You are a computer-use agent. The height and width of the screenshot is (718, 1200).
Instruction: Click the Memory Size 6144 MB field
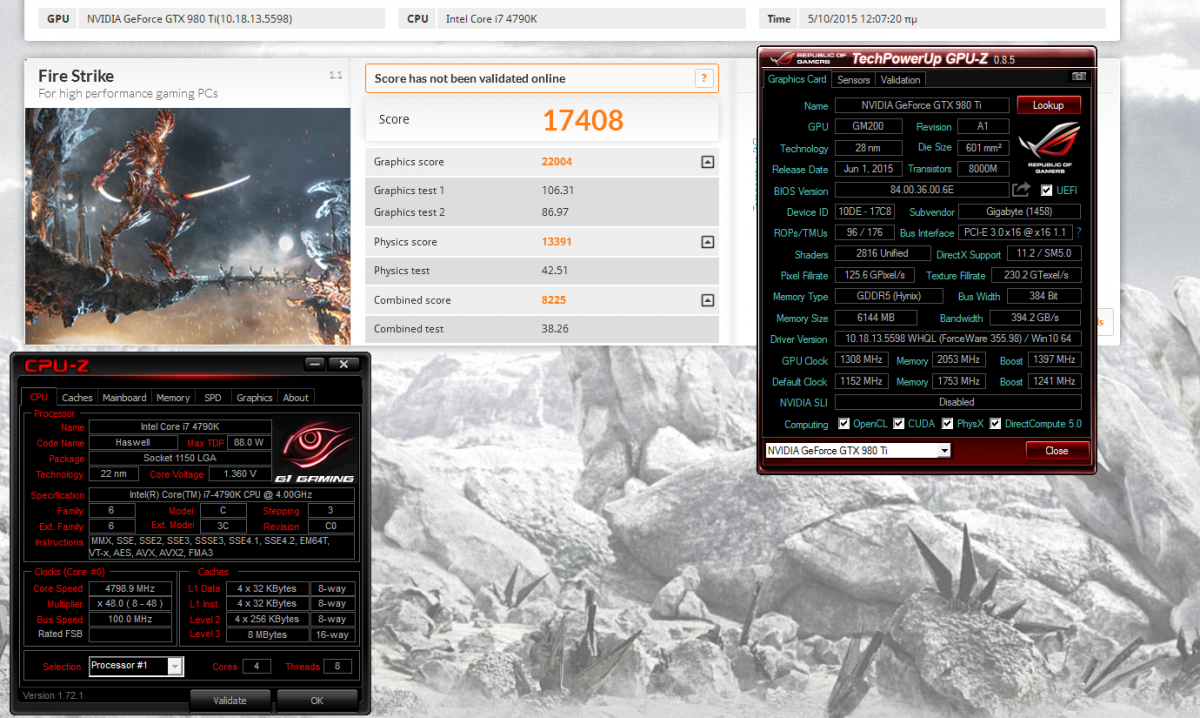pyautogui.click(x=875, y=318)
